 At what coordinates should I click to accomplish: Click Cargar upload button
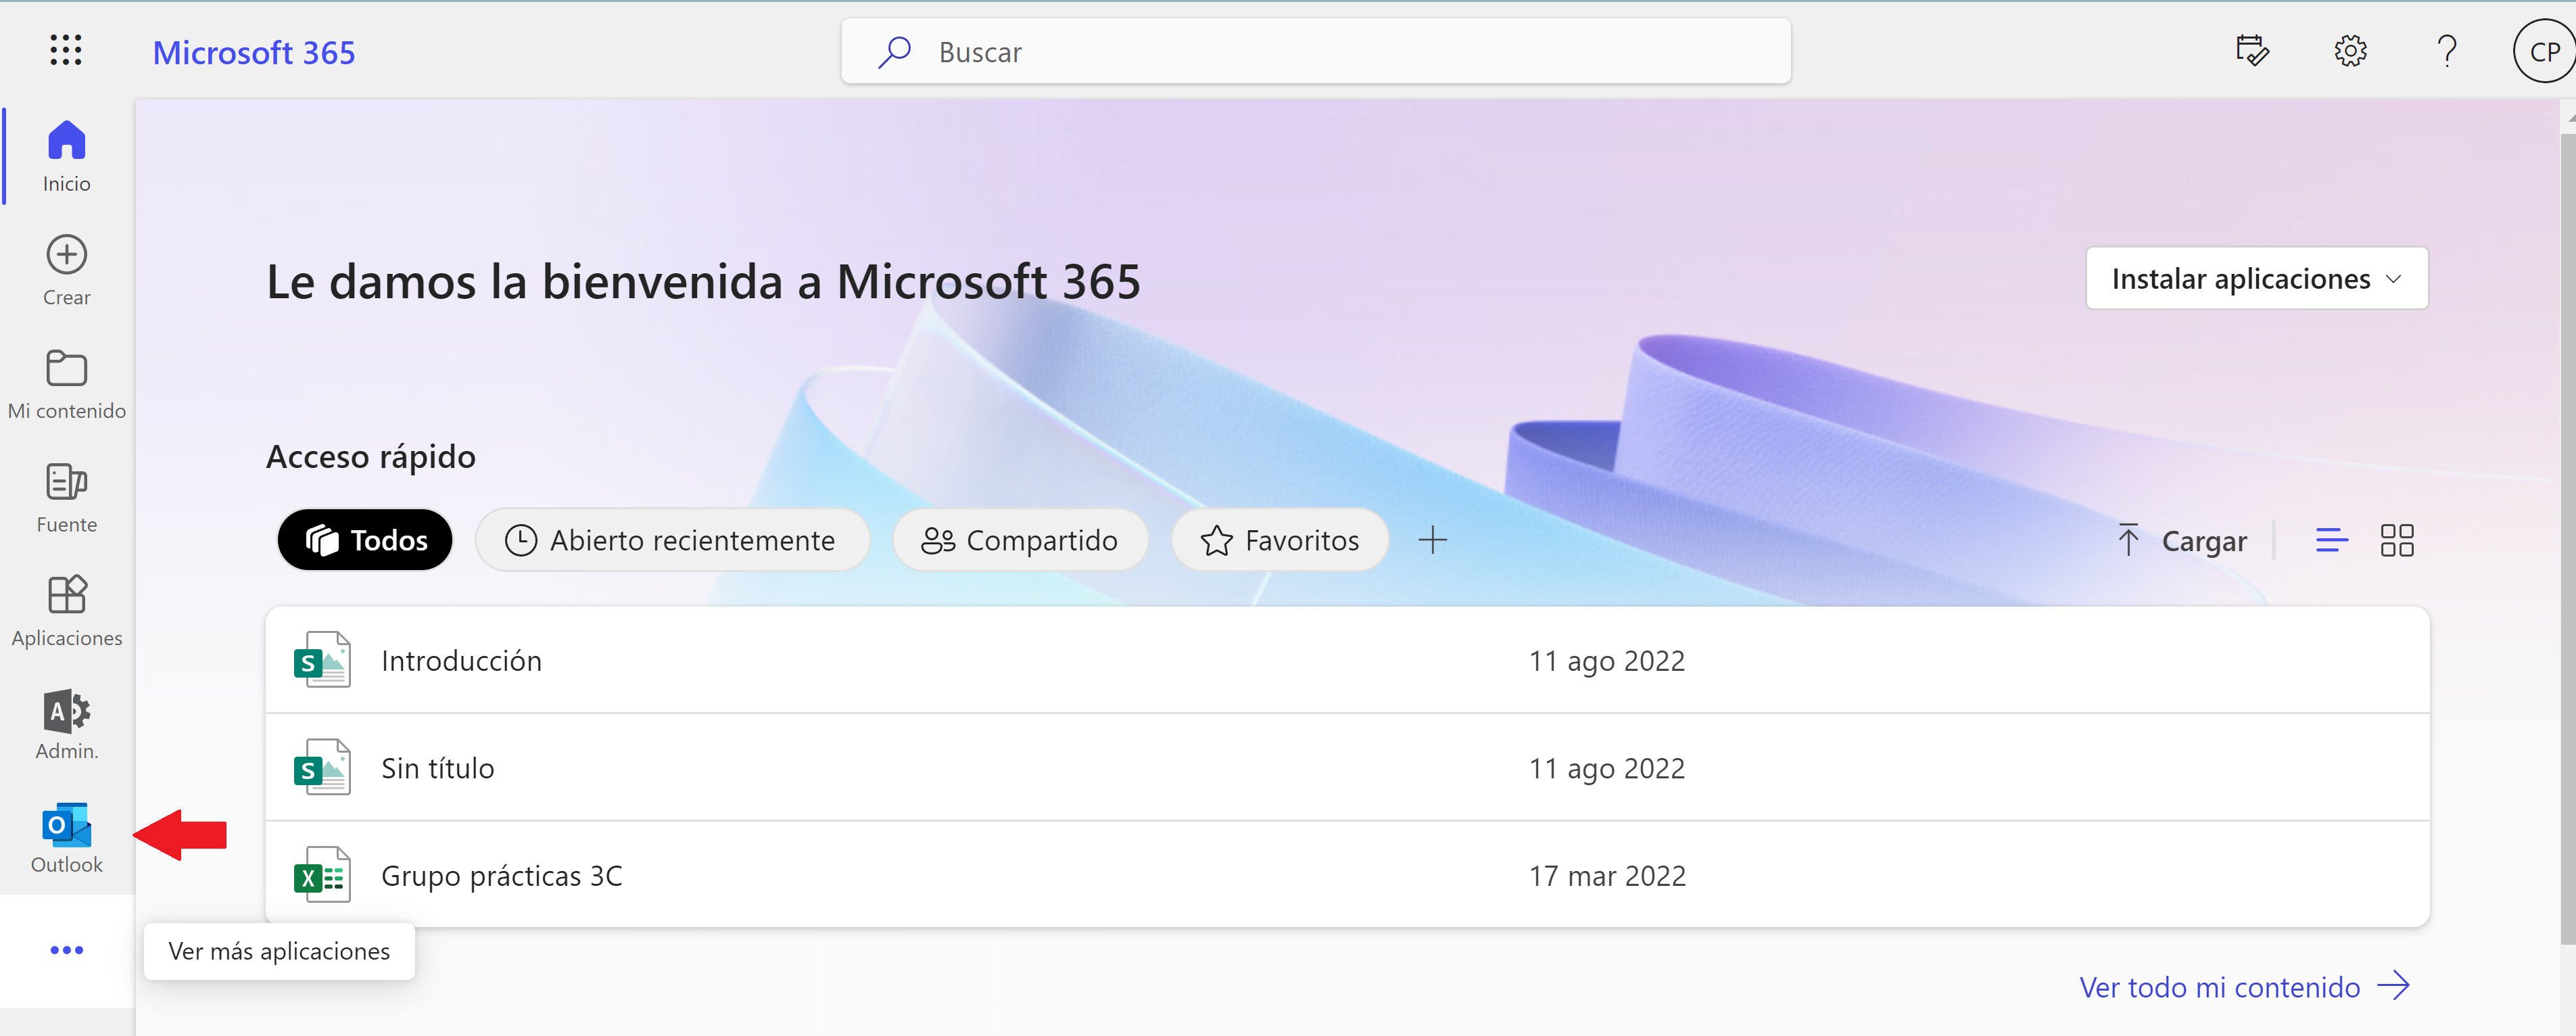click(x=2182, y=541)
